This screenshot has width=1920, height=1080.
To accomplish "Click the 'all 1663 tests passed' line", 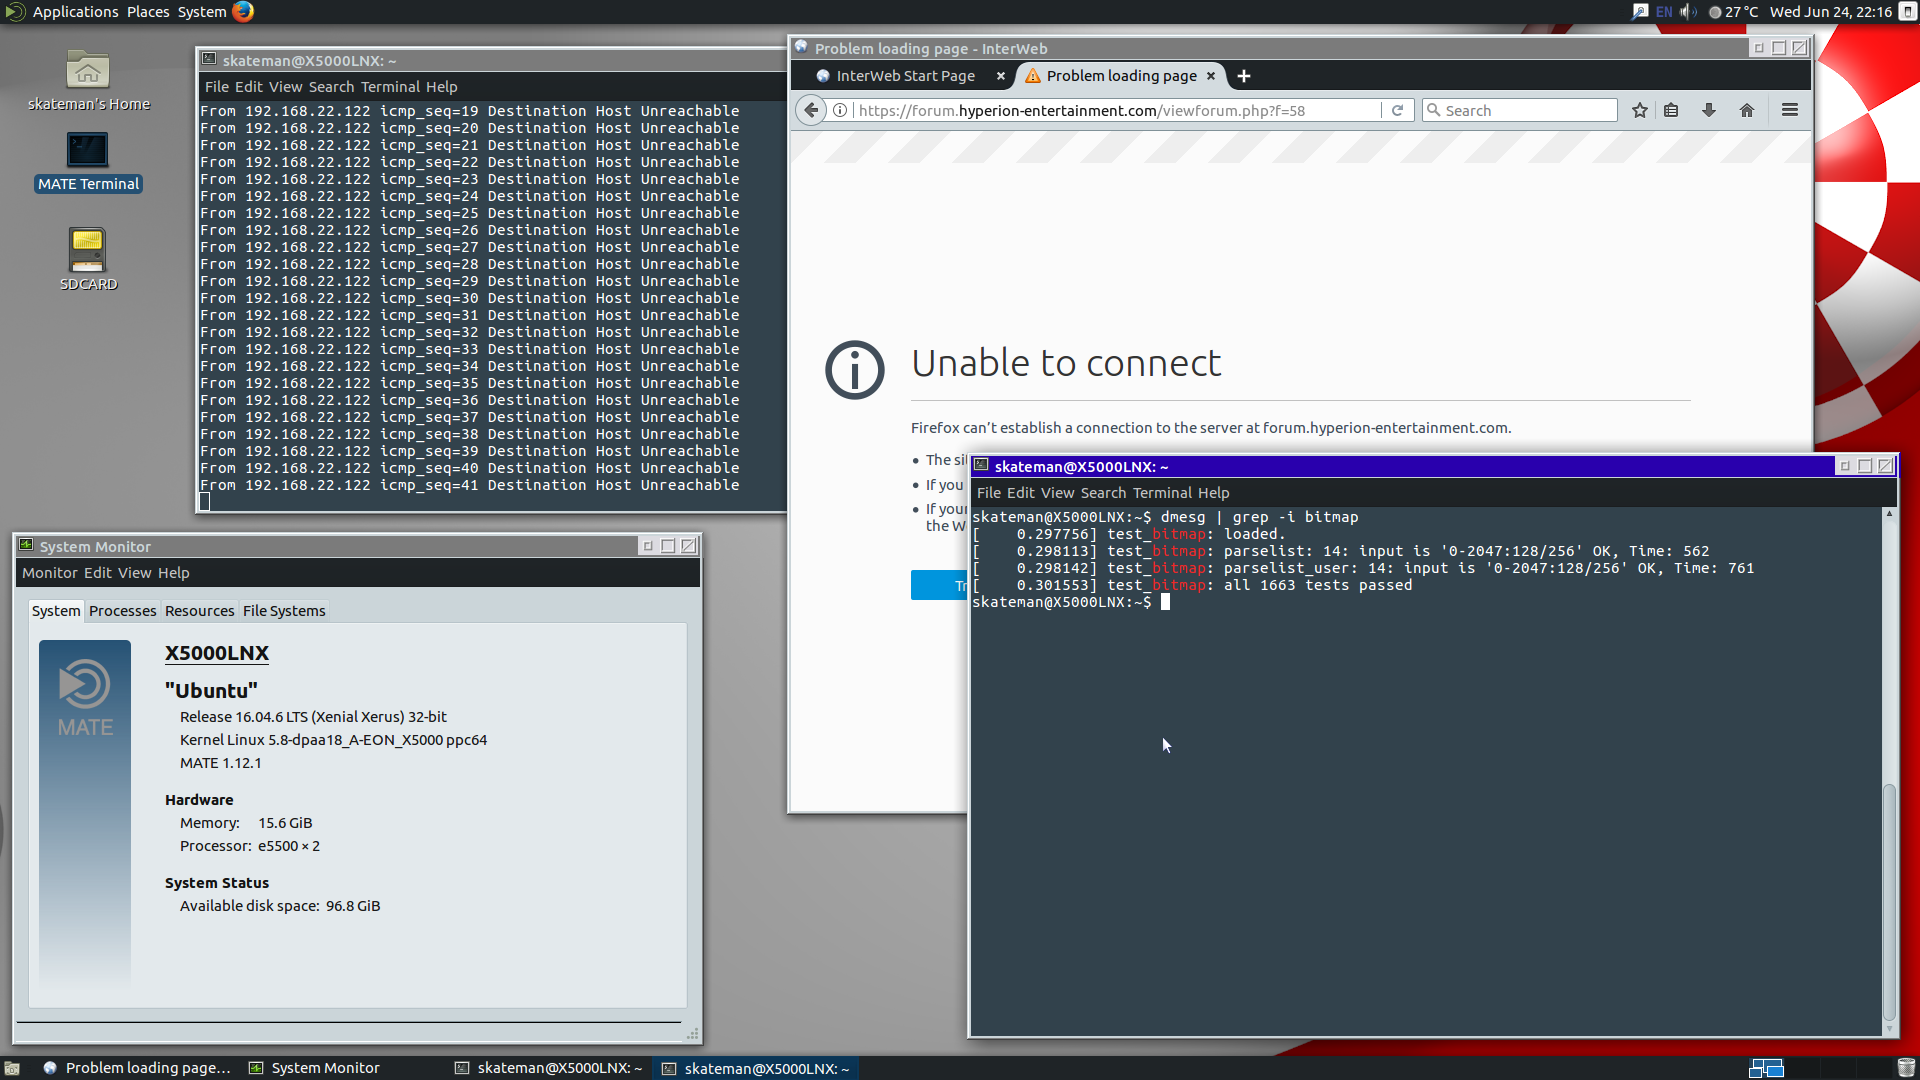I will (x=1192, y=585).
